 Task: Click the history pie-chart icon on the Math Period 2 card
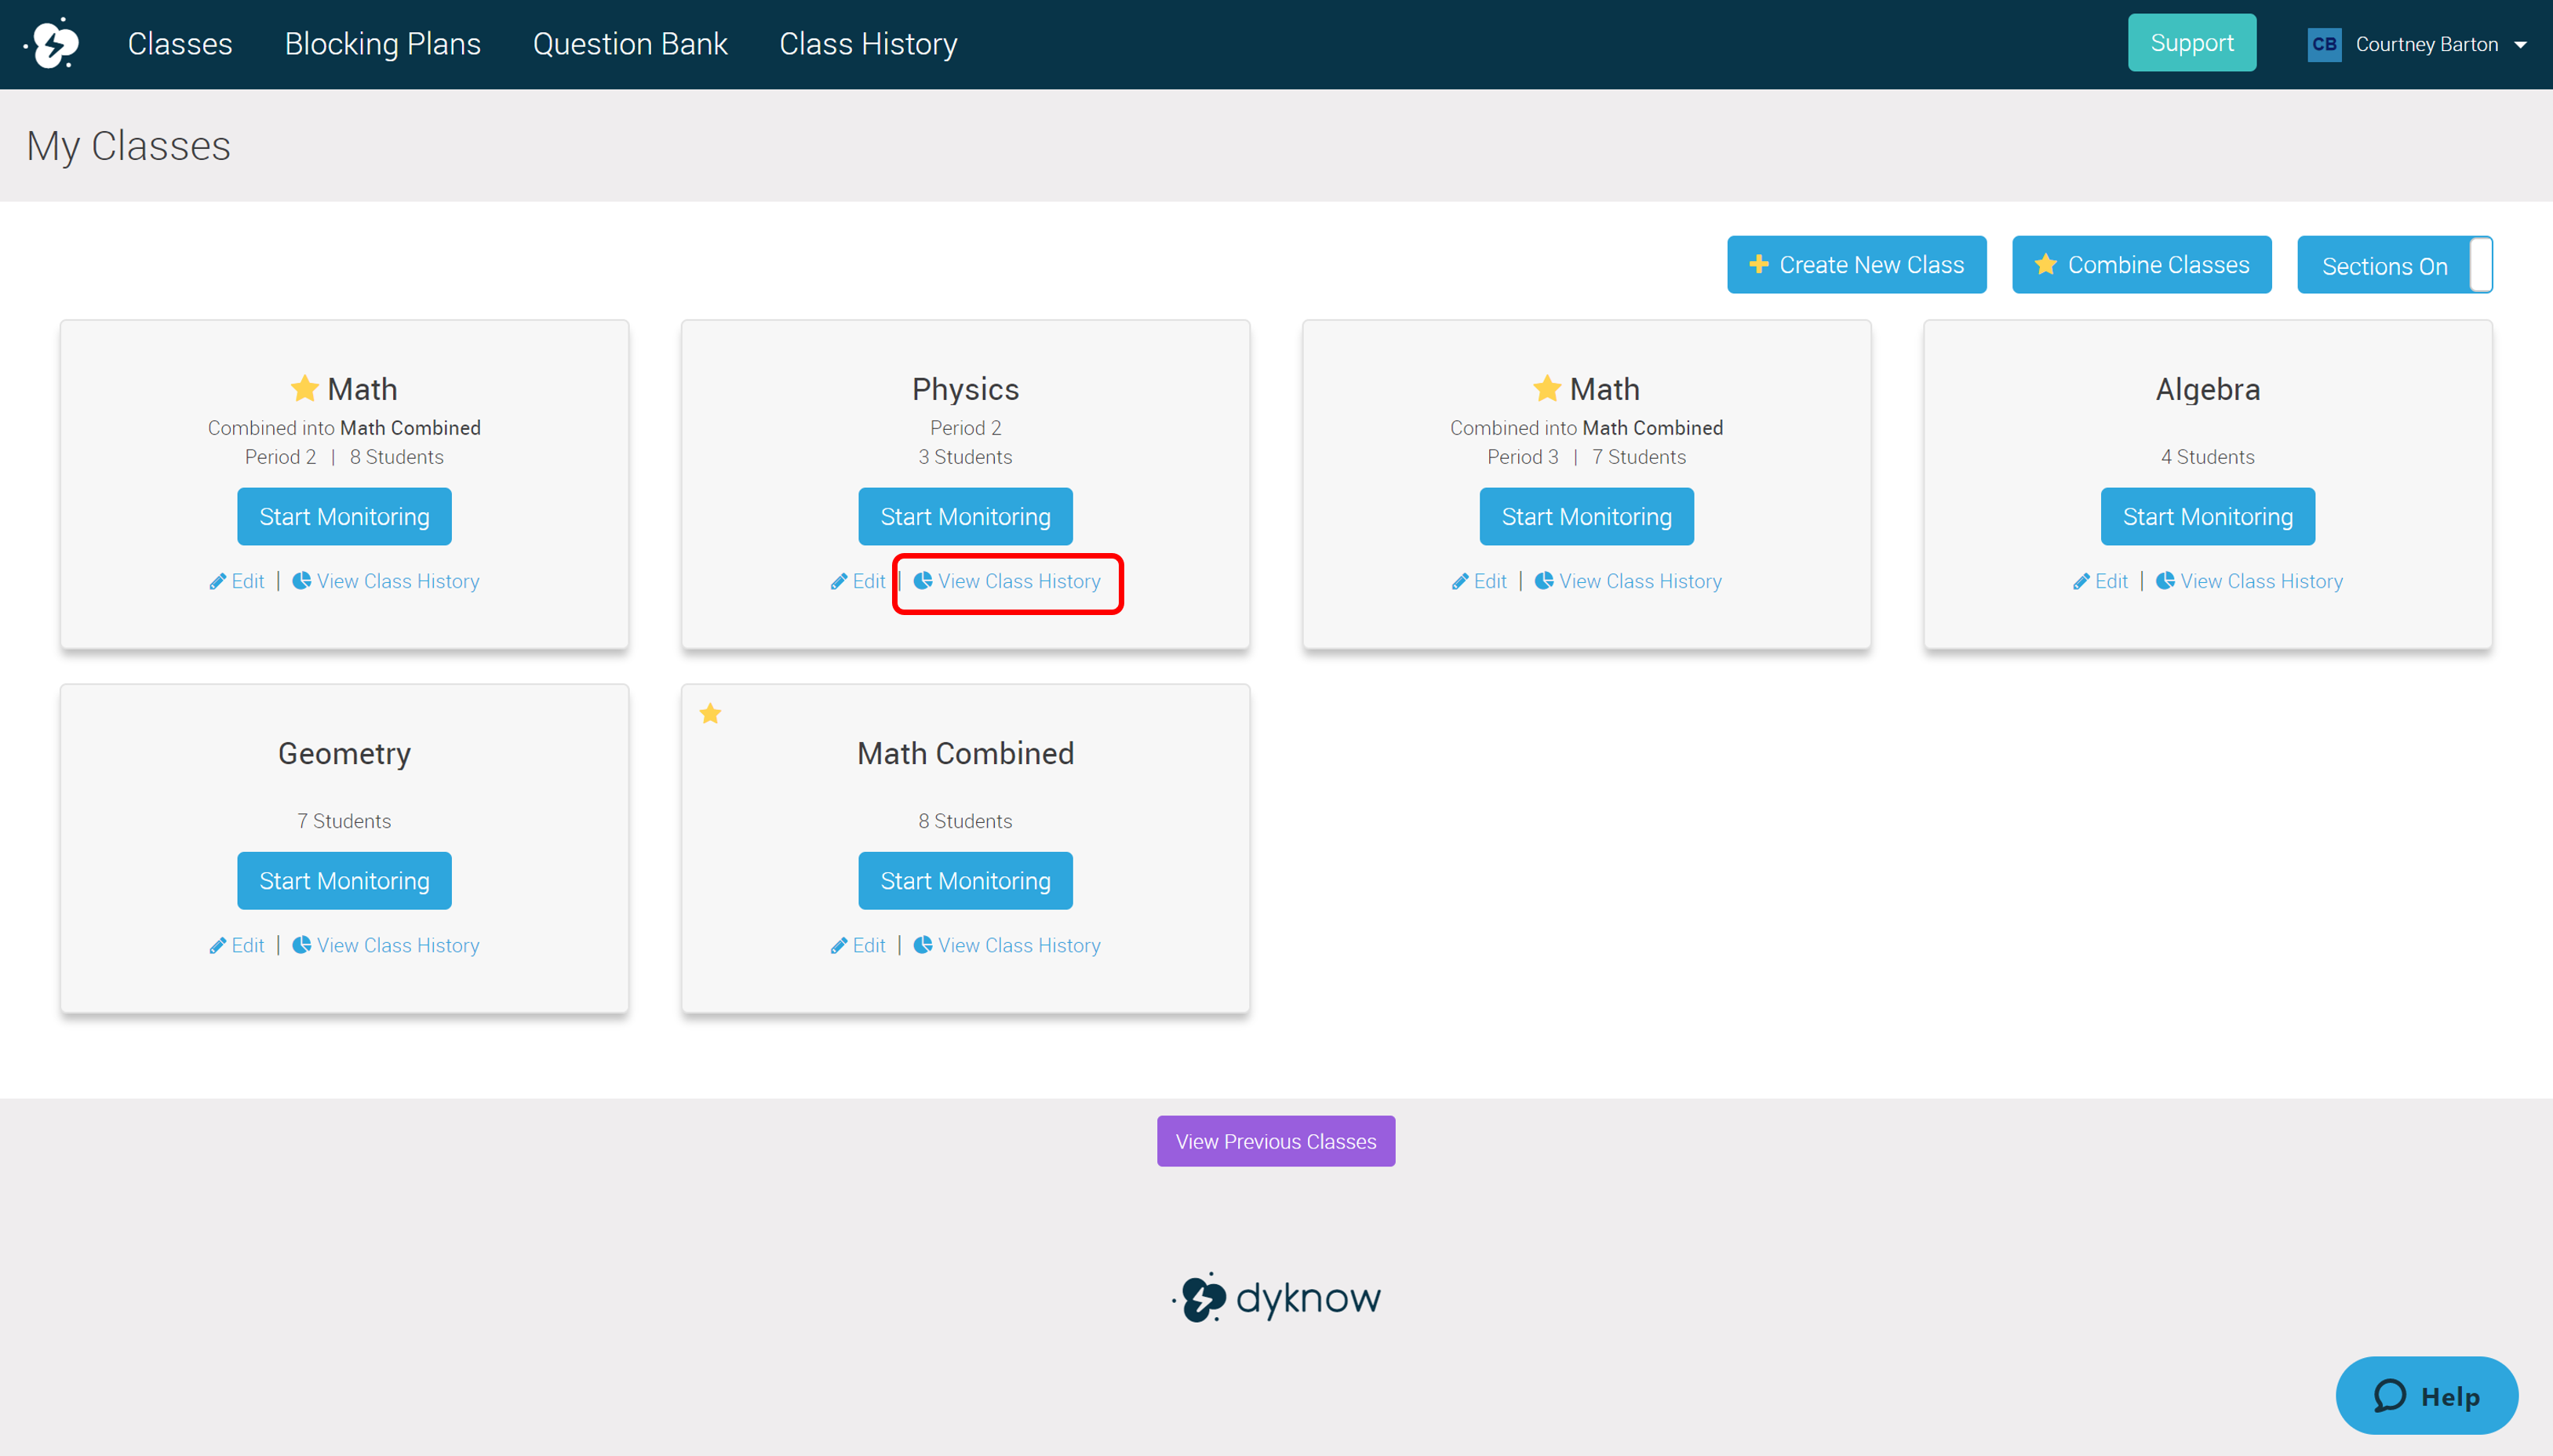pos(301,580)
